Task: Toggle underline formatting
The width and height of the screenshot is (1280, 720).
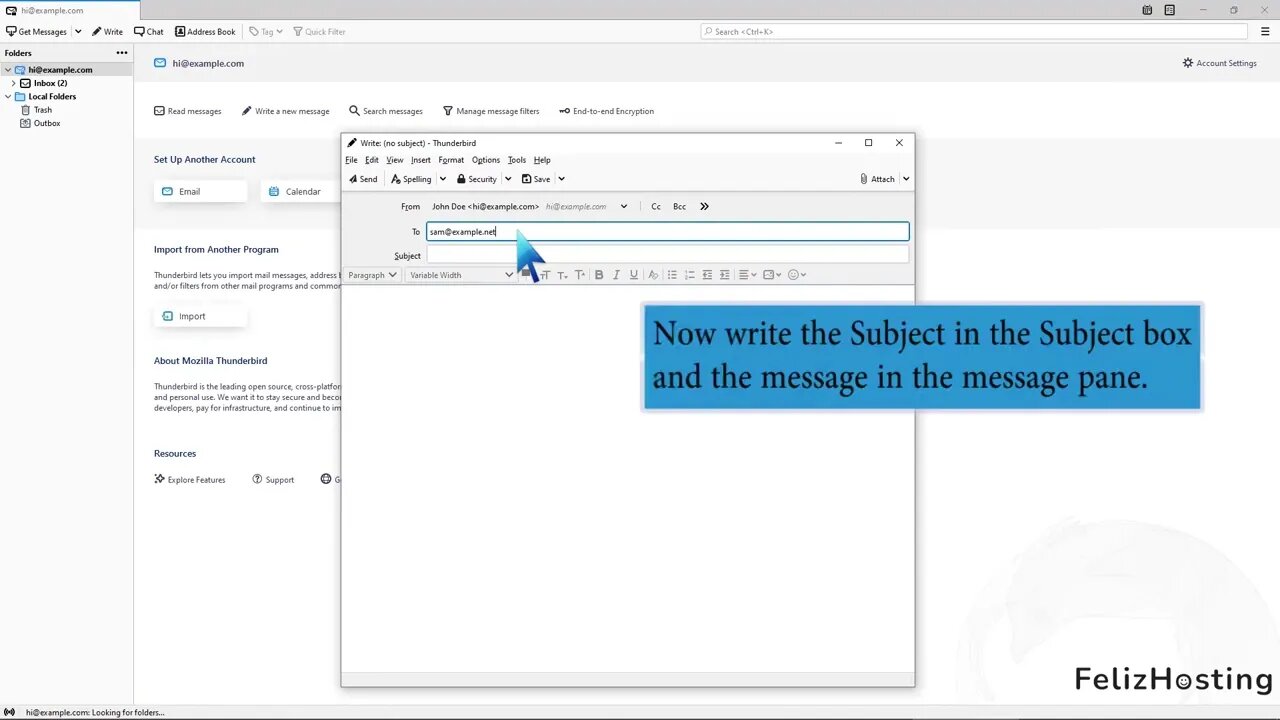Action: click(634, 275)
